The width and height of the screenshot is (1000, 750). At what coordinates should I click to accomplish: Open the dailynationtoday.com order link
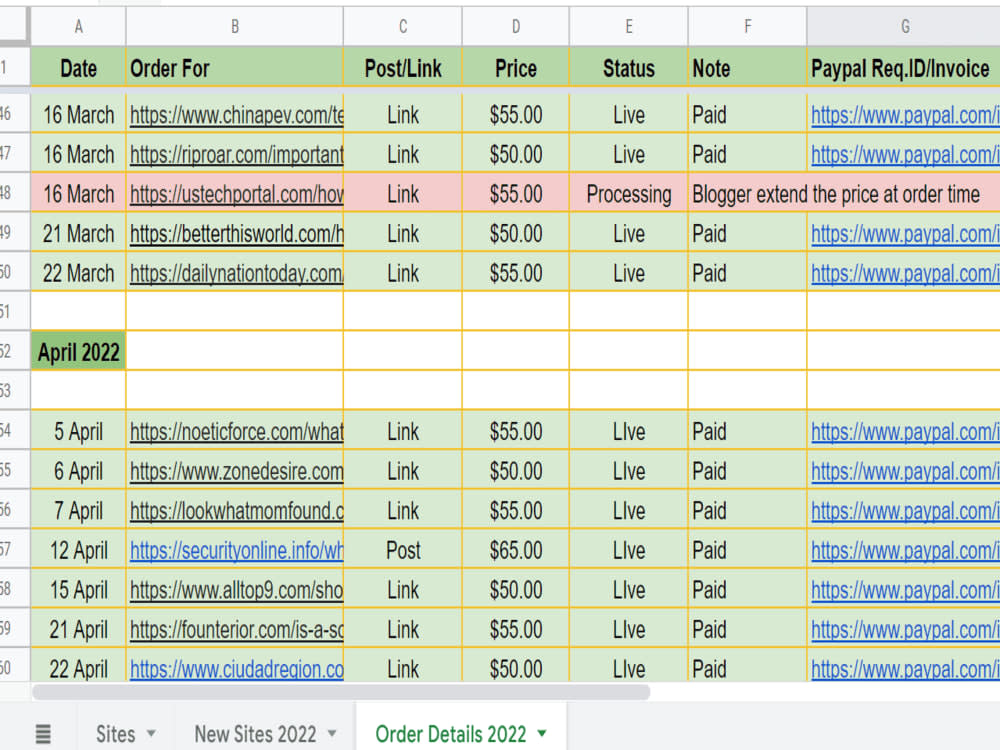coord(237,274)
